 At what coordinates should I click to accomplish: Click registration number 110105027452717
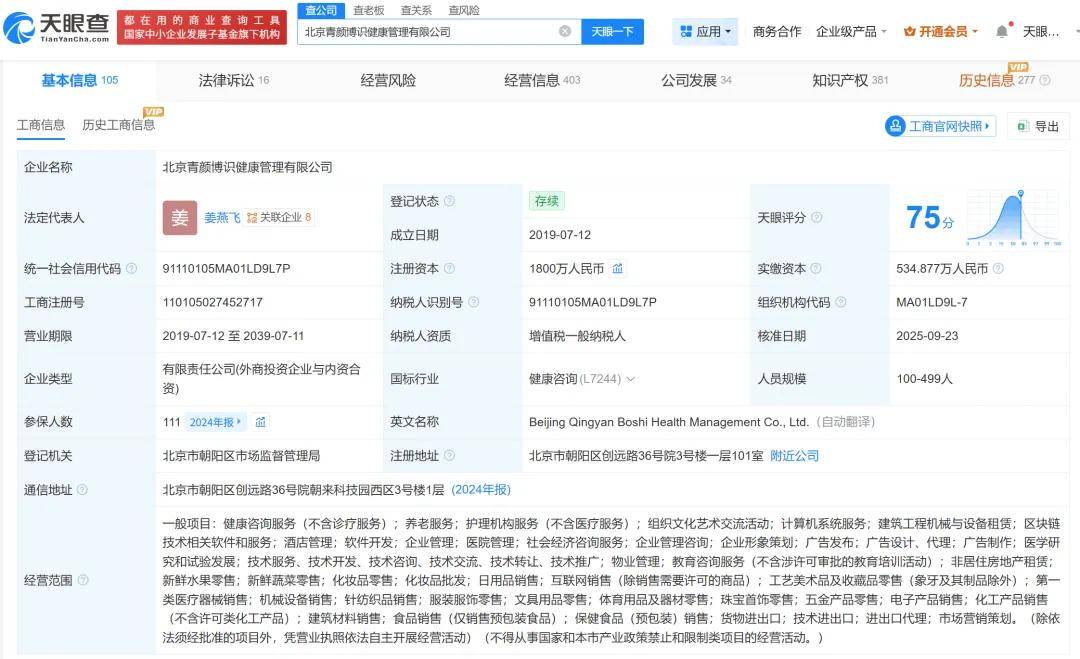[x=212, y=302]
